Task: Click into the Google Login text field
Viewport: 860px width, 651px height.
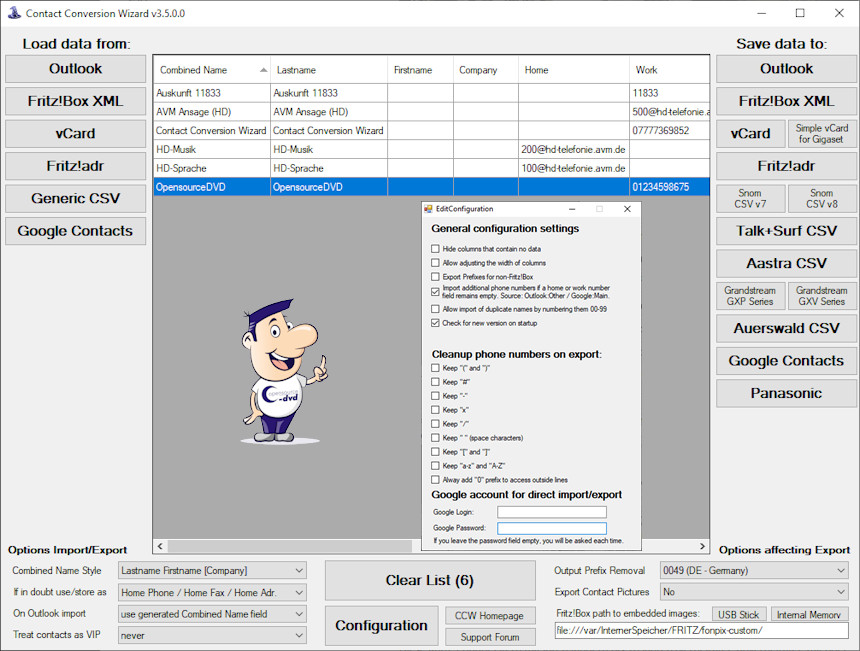Action: click(552, 512)
